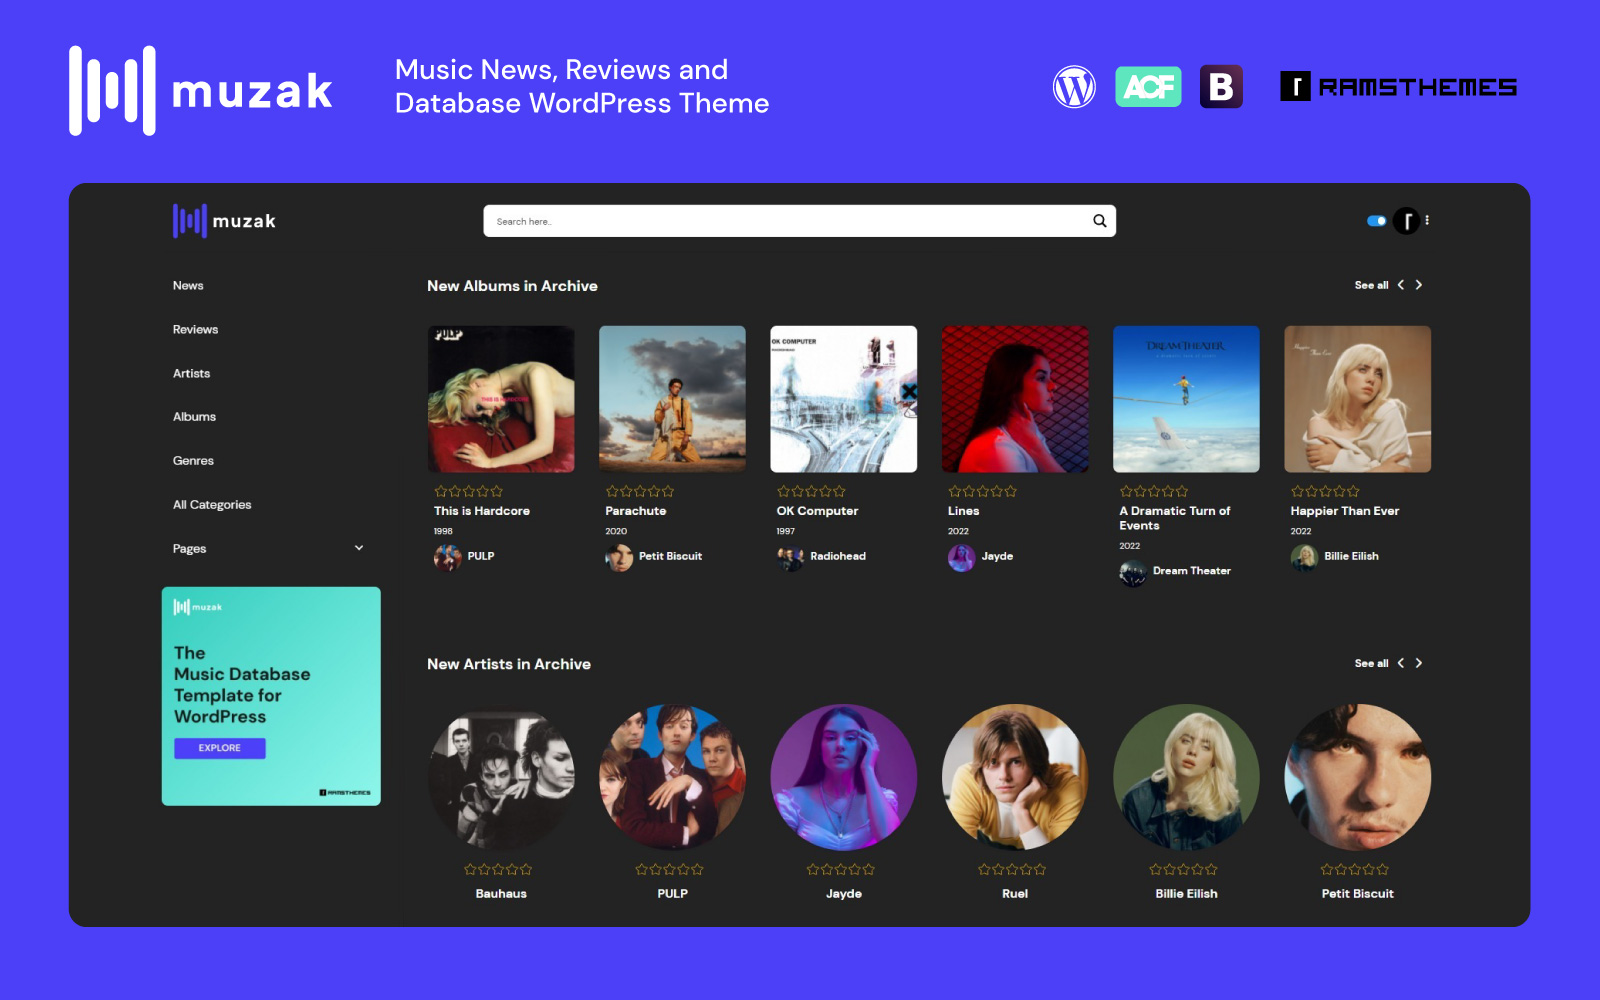Open the three-dot header menu
This screenshot has height=1000, width=1600.
(x=1427, y=220)
